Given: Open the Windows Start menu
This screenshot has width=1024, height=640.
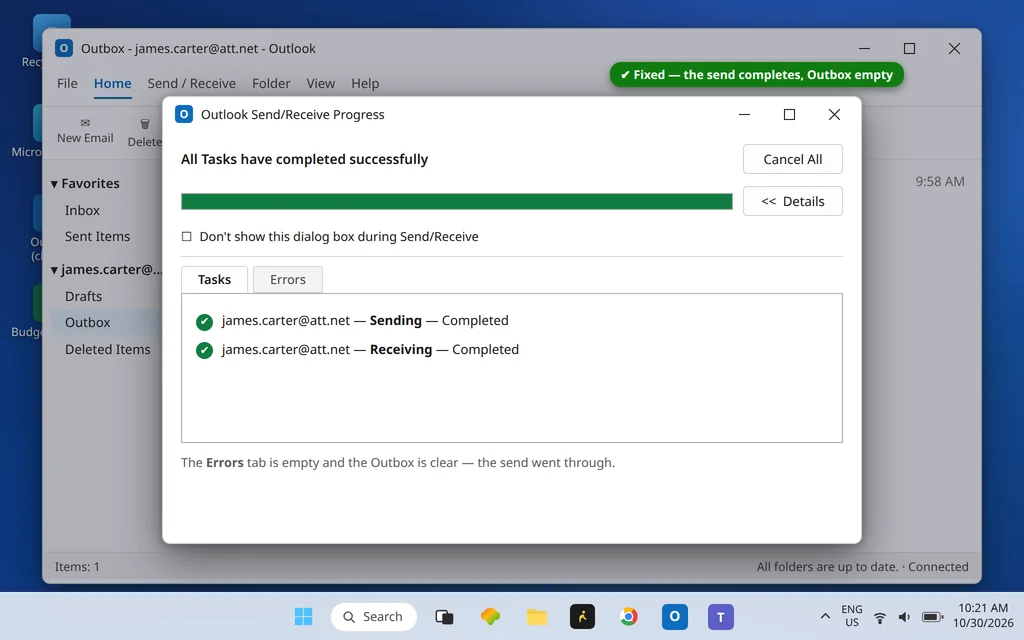Looking at the screenshot, I should (x=304, y=616).
